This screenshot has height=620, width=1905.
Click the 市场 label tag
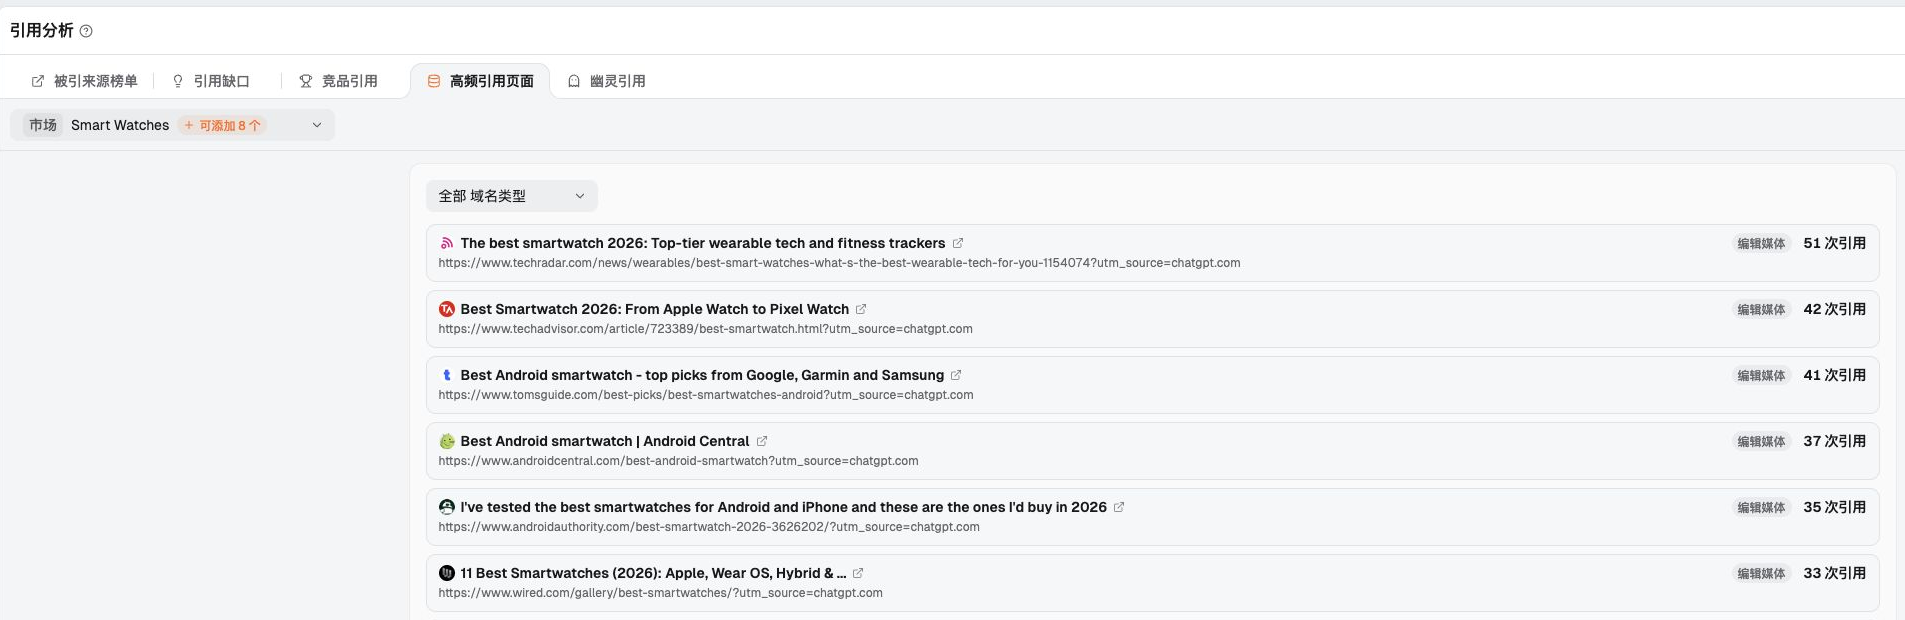click(x=43, y=125)
